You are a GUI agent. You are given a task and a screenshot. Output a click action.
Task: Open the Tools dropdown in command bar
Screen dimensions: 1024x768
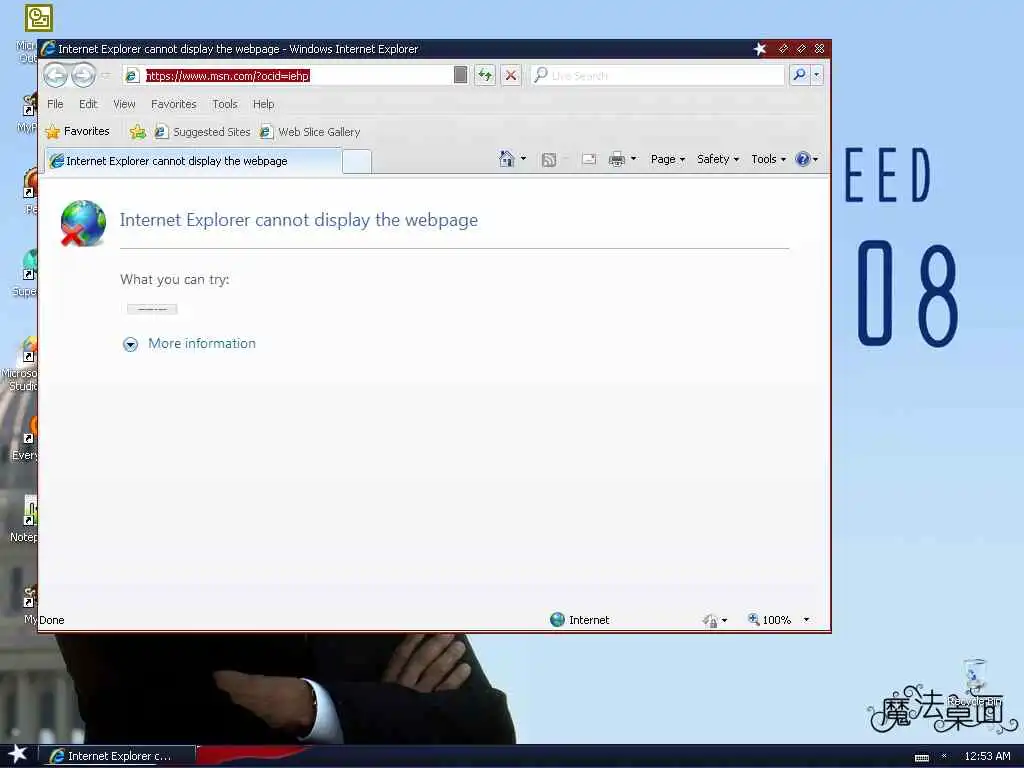[x=768, y=159]
